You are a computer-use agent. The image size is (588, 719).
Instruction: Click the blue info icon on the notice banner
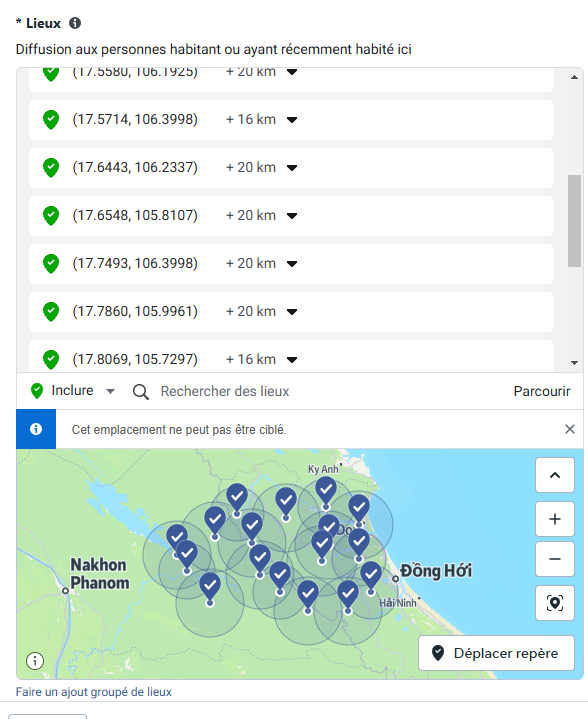[x=36, y=429]
